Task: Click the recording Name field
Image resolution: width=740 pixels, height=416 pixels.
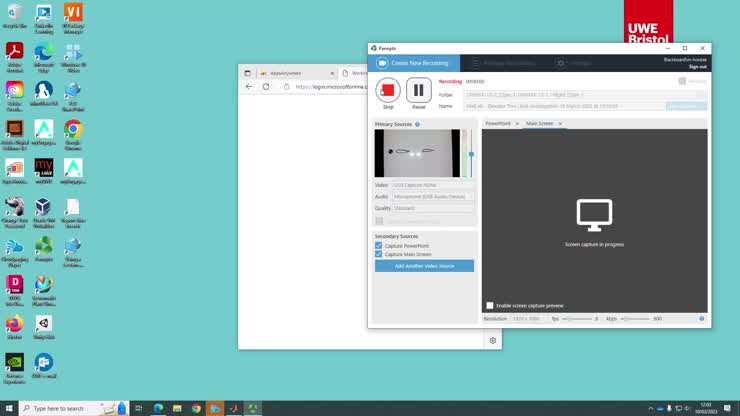Action: pyautogui.click(x=564, y=106)
